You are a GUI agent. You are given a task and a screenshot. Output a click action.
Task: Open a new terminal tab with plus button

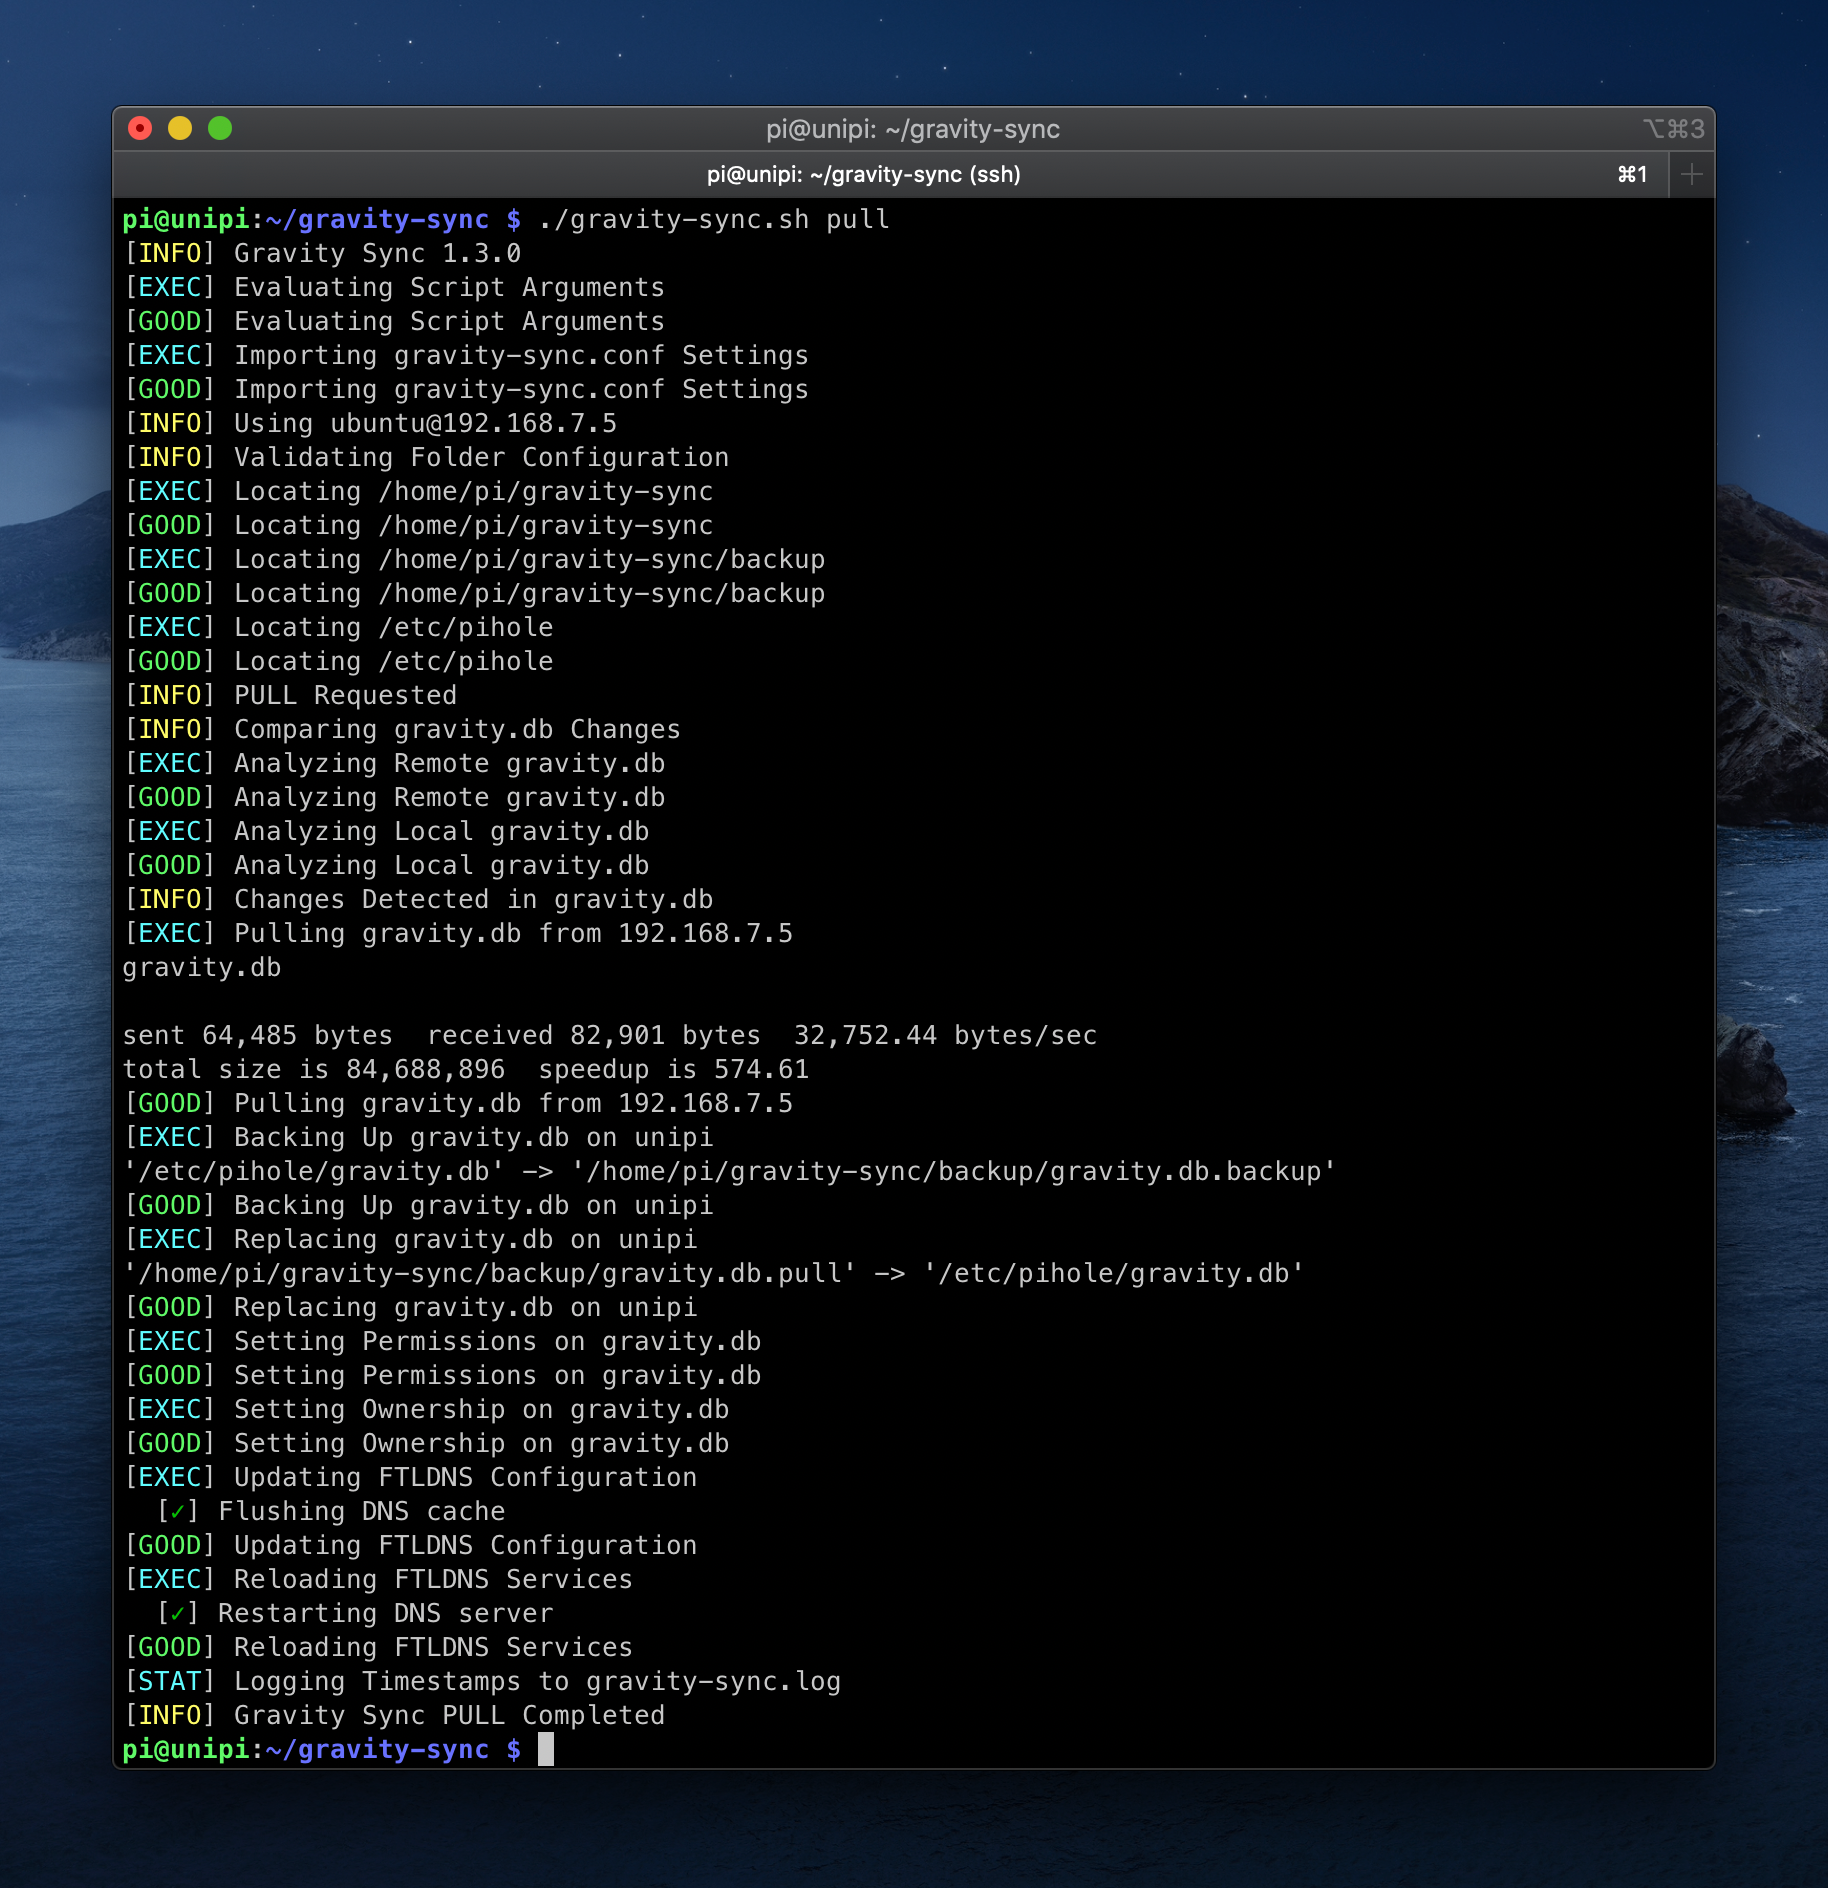tap(1691, 175)
